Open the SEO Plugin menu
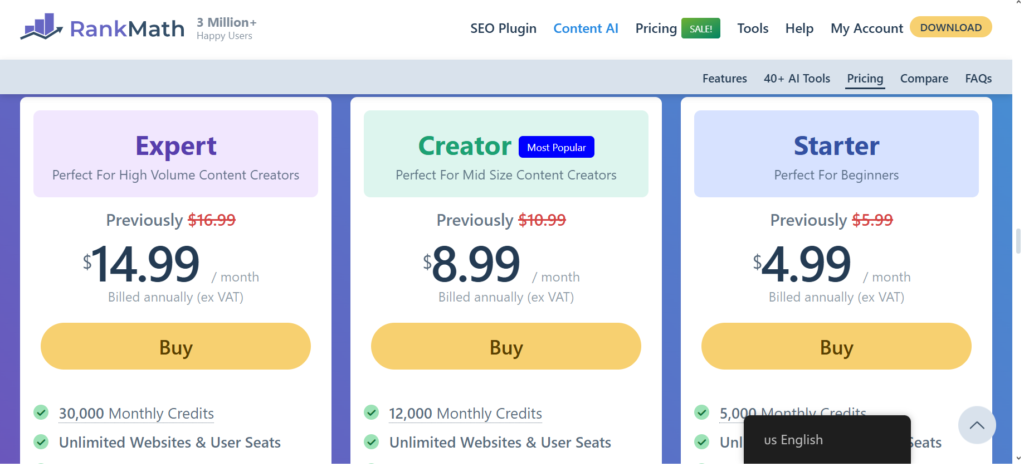This screenshot has height=466, width=1024. point(504,28)
